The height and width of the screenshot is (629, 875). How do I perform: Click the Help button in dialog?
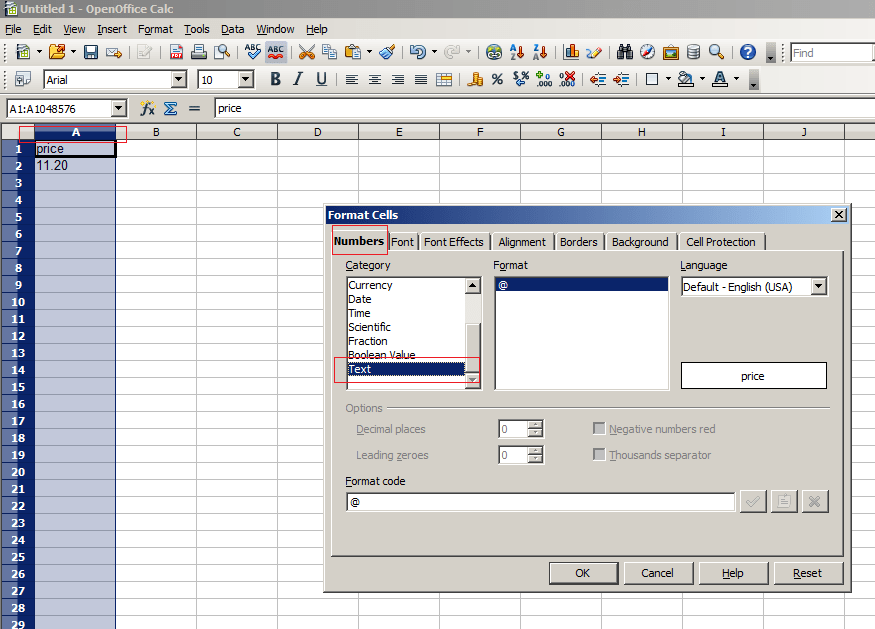pos(733,573)
